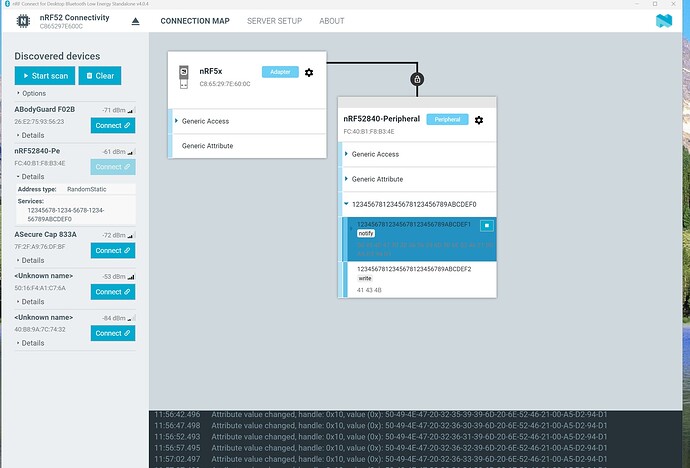Viewport: 690px width, 468px height.
Task: Click the log entry at 11:56:57.495
Action: point(381,448)
